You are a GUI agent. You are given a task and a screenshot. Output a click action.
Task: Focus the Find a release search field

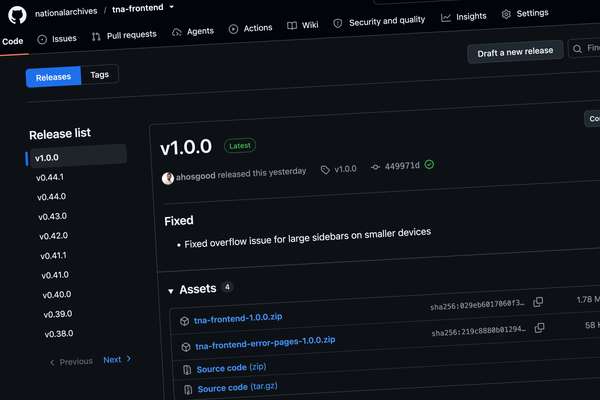click(x=584, y=48)
